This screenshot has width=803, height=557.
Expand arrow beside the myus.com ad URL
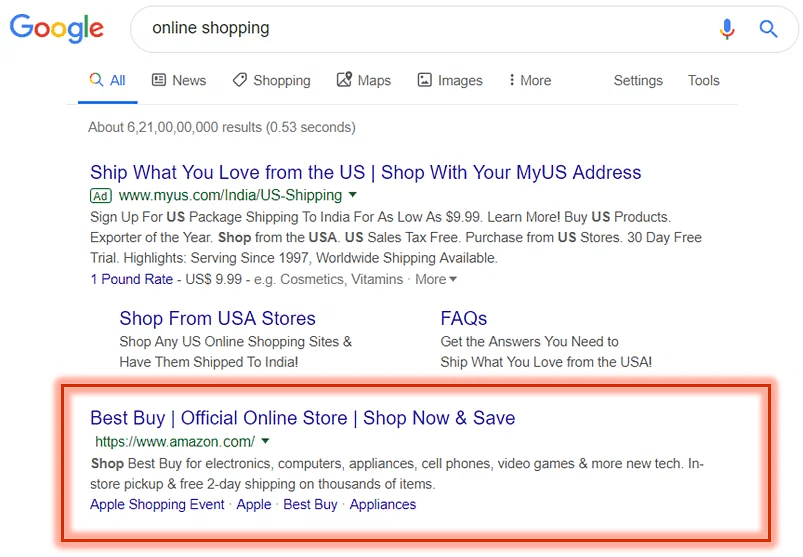click(x=352, y=195)
